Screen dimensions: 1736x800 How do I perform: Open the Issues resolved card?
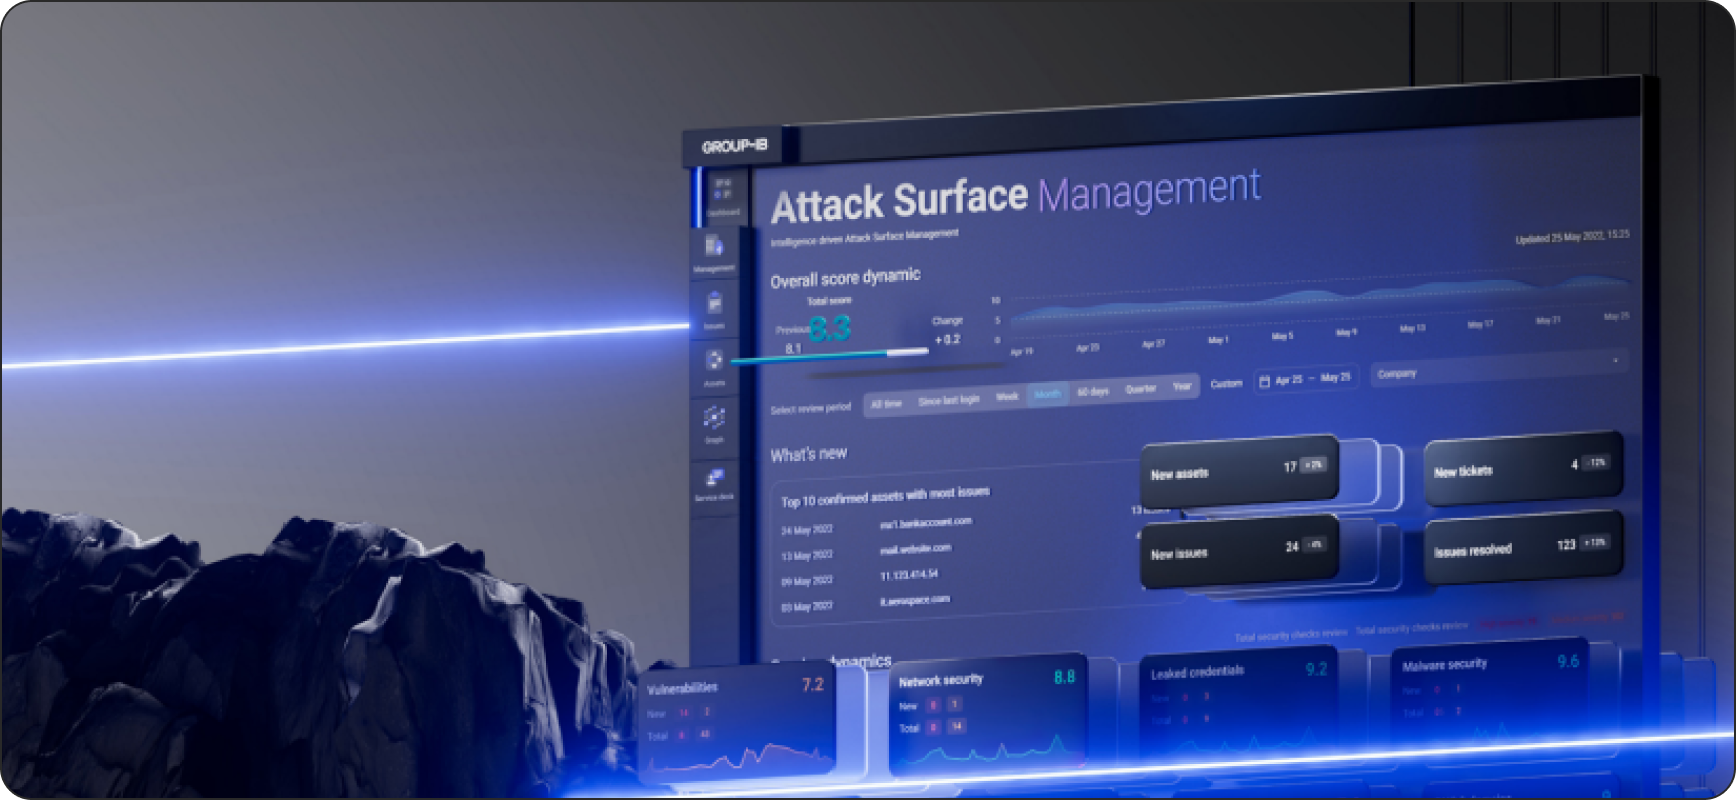tap(1523, 547)
